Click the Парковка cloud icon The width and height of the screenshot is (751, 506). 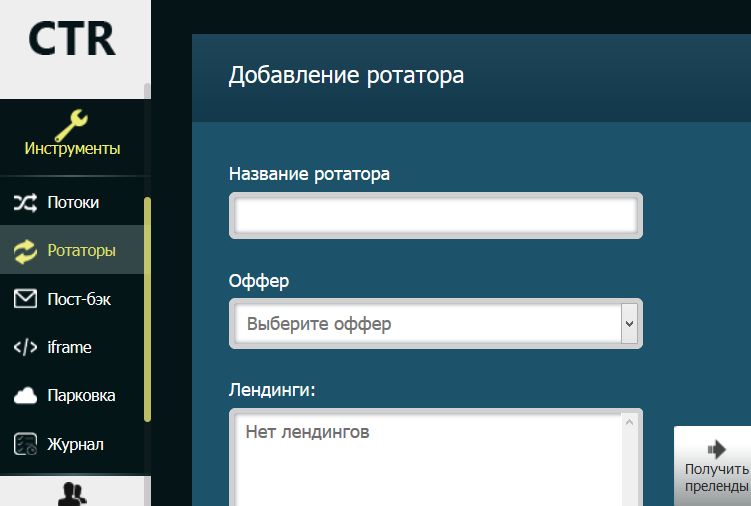click(x=25, y=396)
